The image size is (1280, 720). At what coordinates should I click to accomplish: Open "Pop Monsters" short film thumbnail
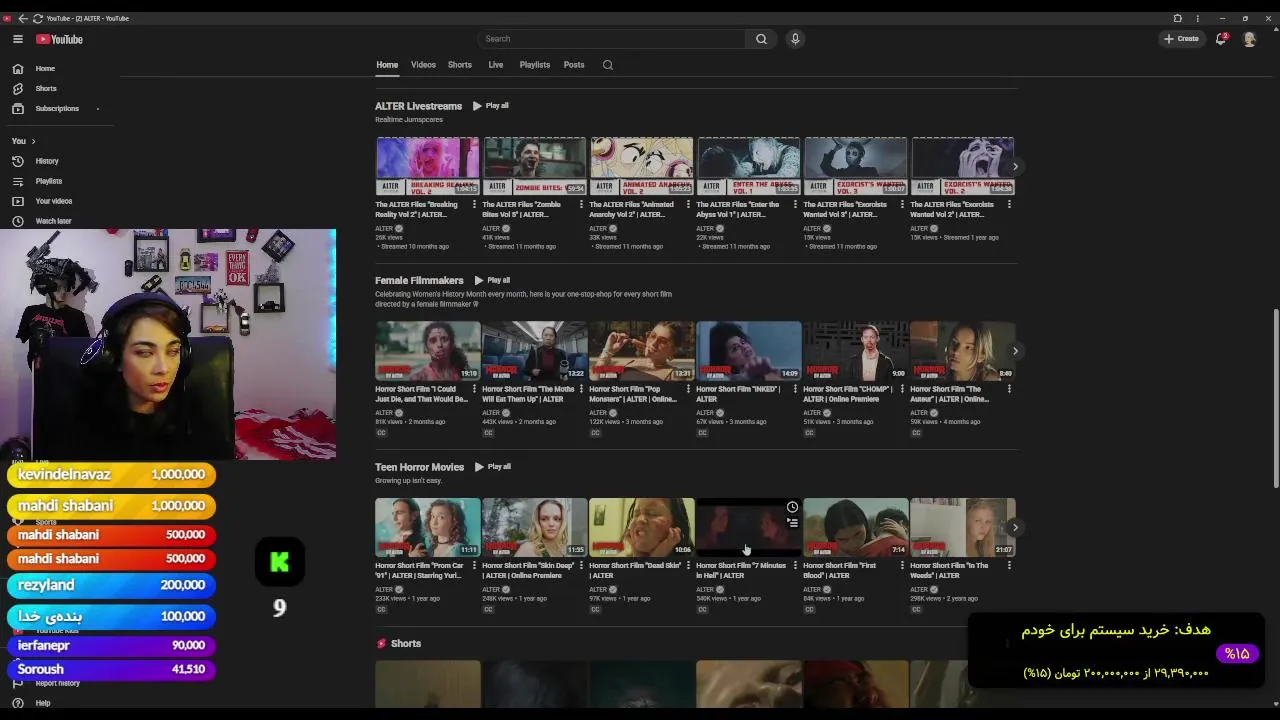point(642,351)
